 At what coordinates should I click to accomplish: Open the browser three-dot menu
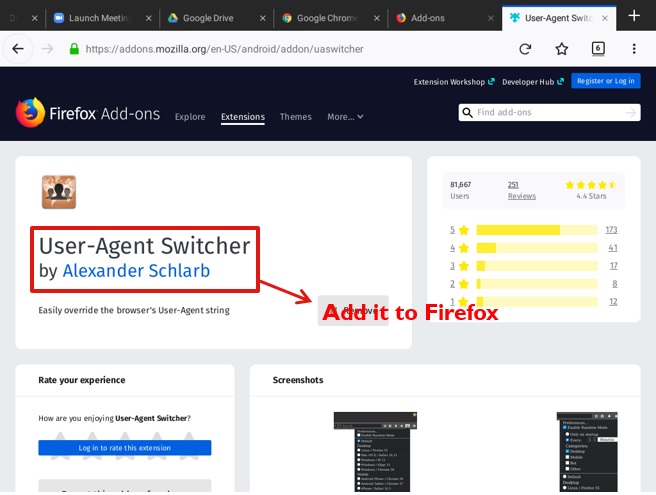pos(634,49)
